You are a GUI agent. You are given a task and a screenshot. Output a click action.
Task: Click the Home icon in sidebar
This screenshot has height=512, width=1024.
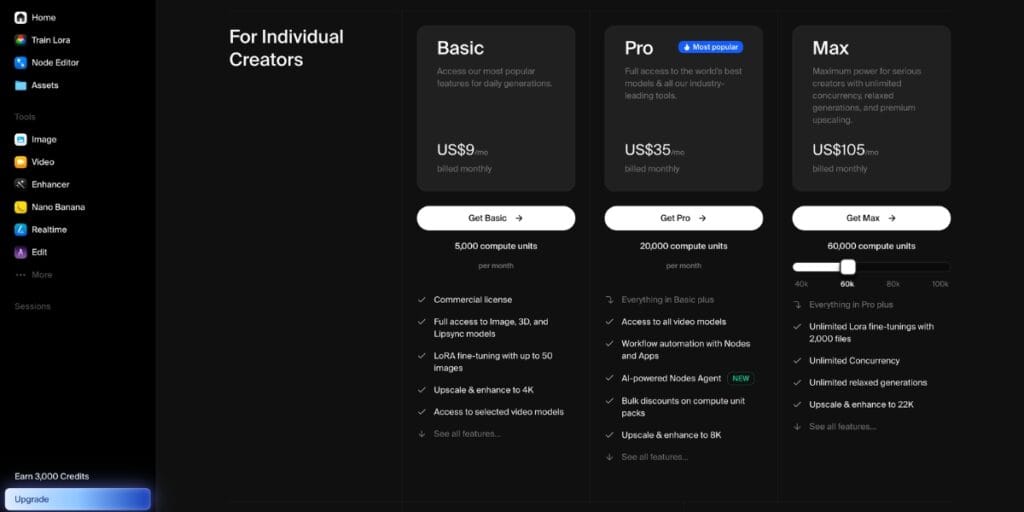[20, 18]
